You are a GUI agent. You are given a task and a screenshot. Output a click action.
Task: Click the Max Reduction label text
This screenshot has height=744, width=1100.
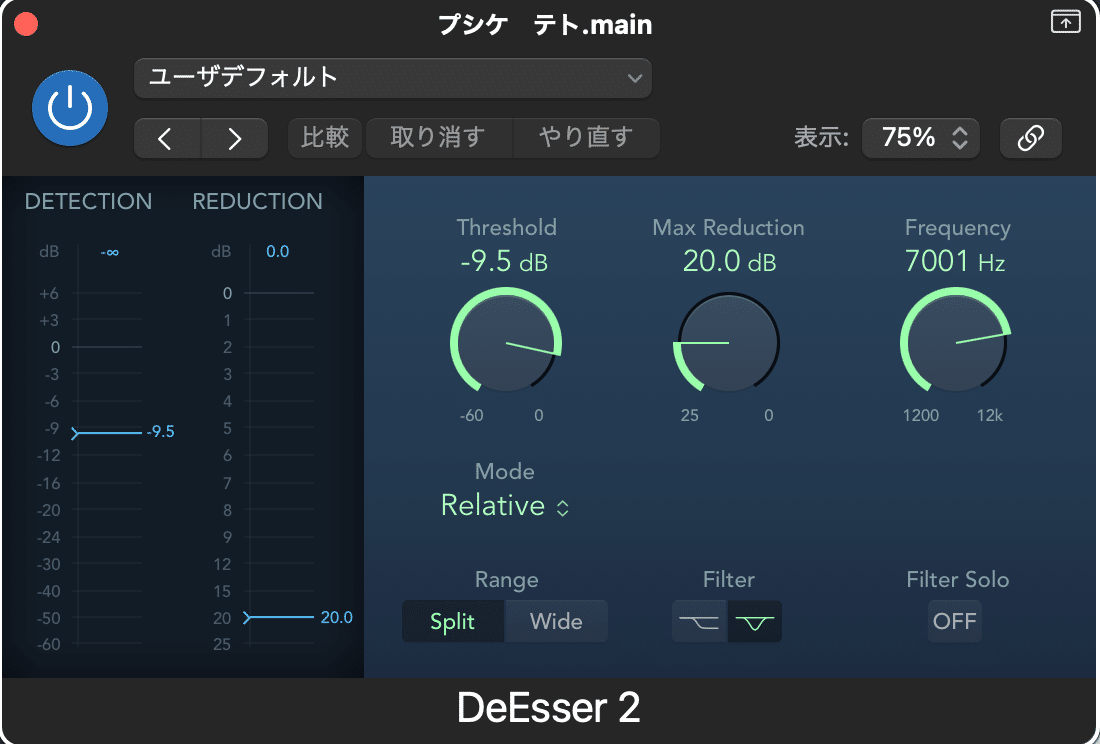click(728, 227)
